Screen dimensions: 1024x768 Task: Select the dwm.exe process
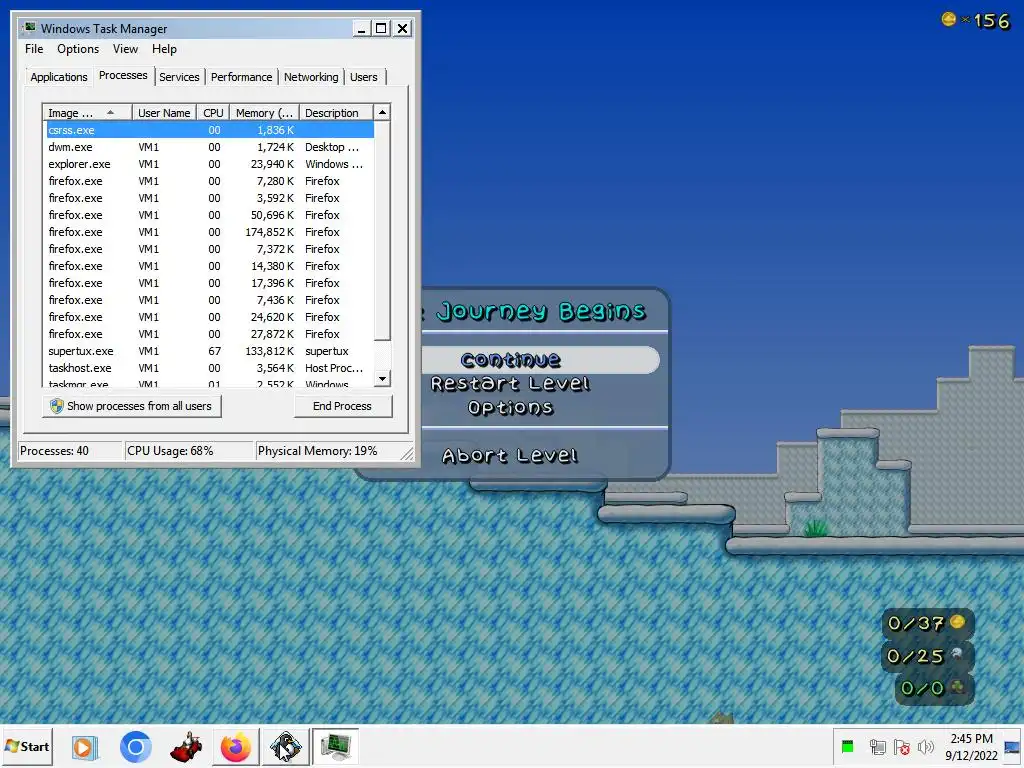(209, 147)
